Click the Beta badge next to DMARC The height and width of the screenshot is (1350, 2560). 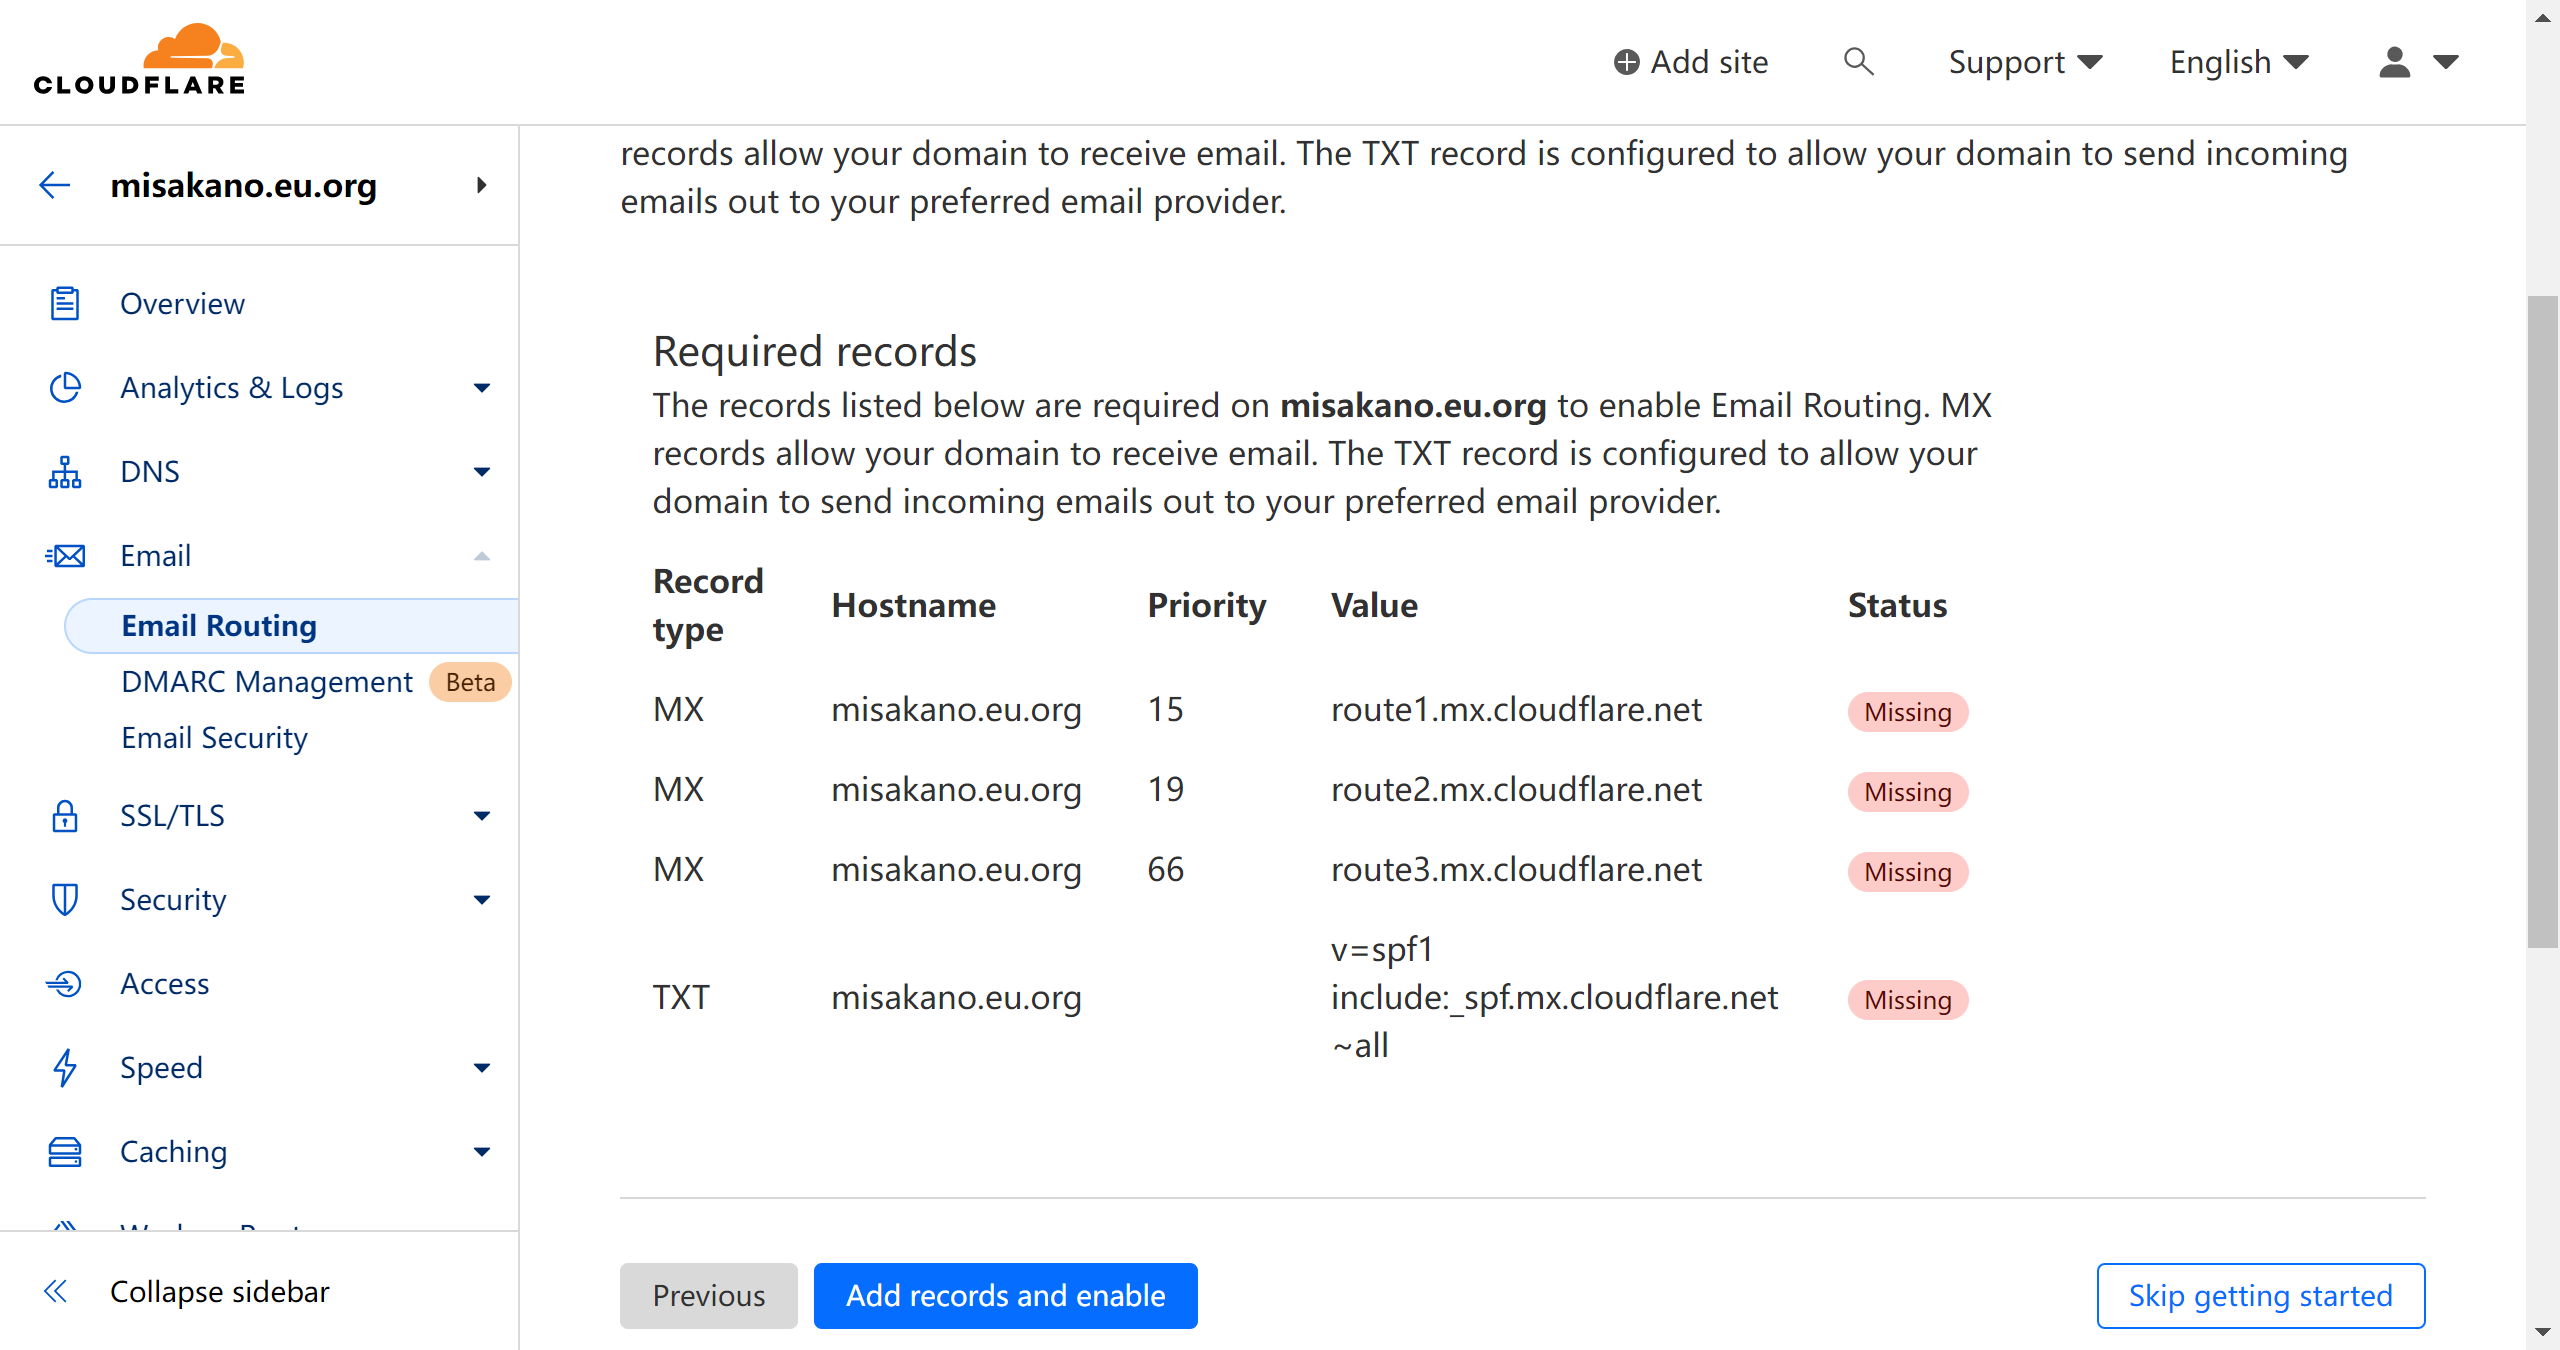470,682
